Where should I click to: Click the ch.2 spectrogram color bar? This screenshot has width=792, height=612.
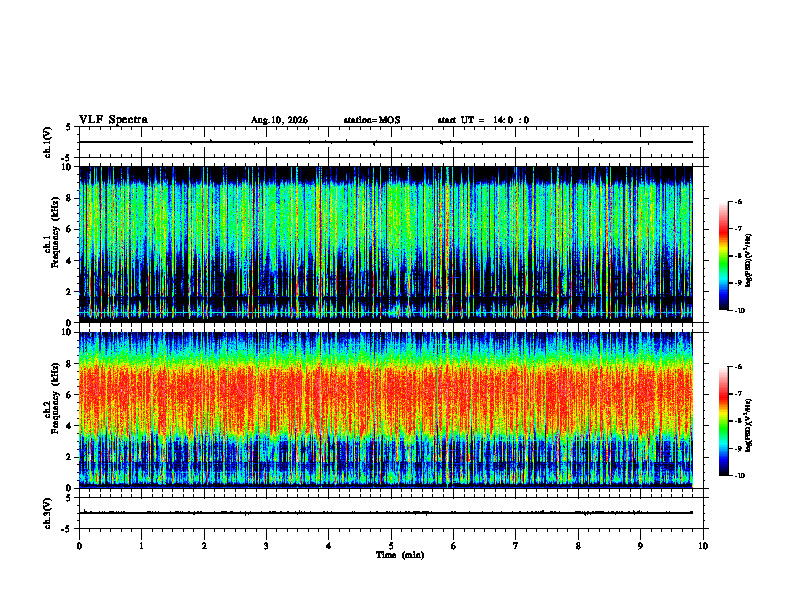[724, 421]
